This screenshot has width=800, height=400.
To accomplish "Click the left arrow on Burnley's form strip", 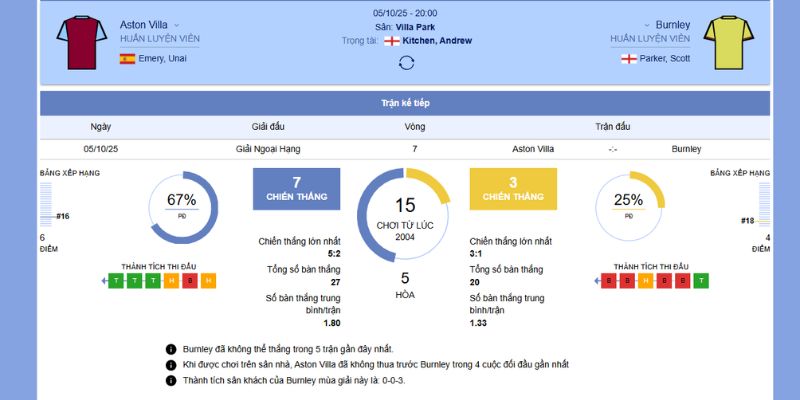I will tap(598, 281).
